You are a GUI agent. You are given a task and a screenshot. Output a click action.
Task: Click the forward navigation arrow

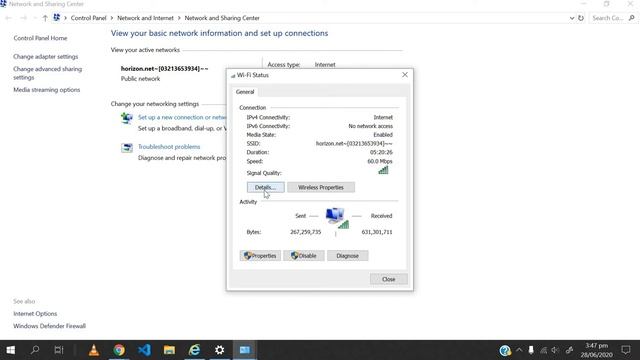click(x=23, y=18)
